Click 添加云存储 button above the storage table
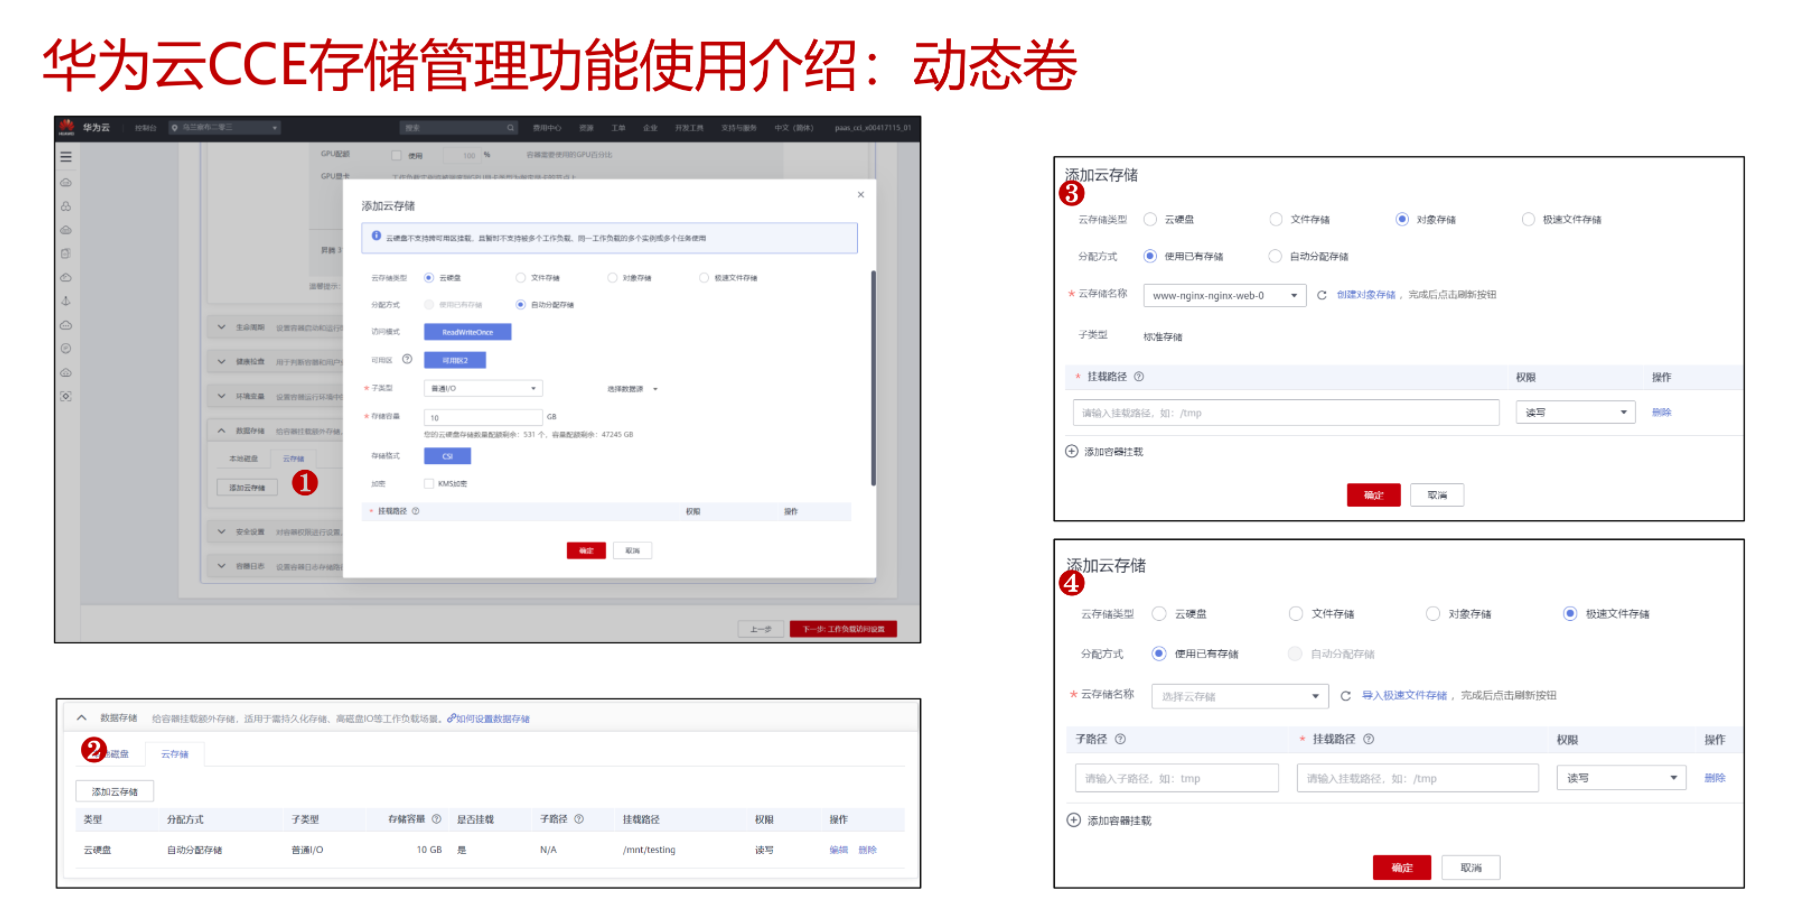1795x916 pixels. click(x=115, y=791)
